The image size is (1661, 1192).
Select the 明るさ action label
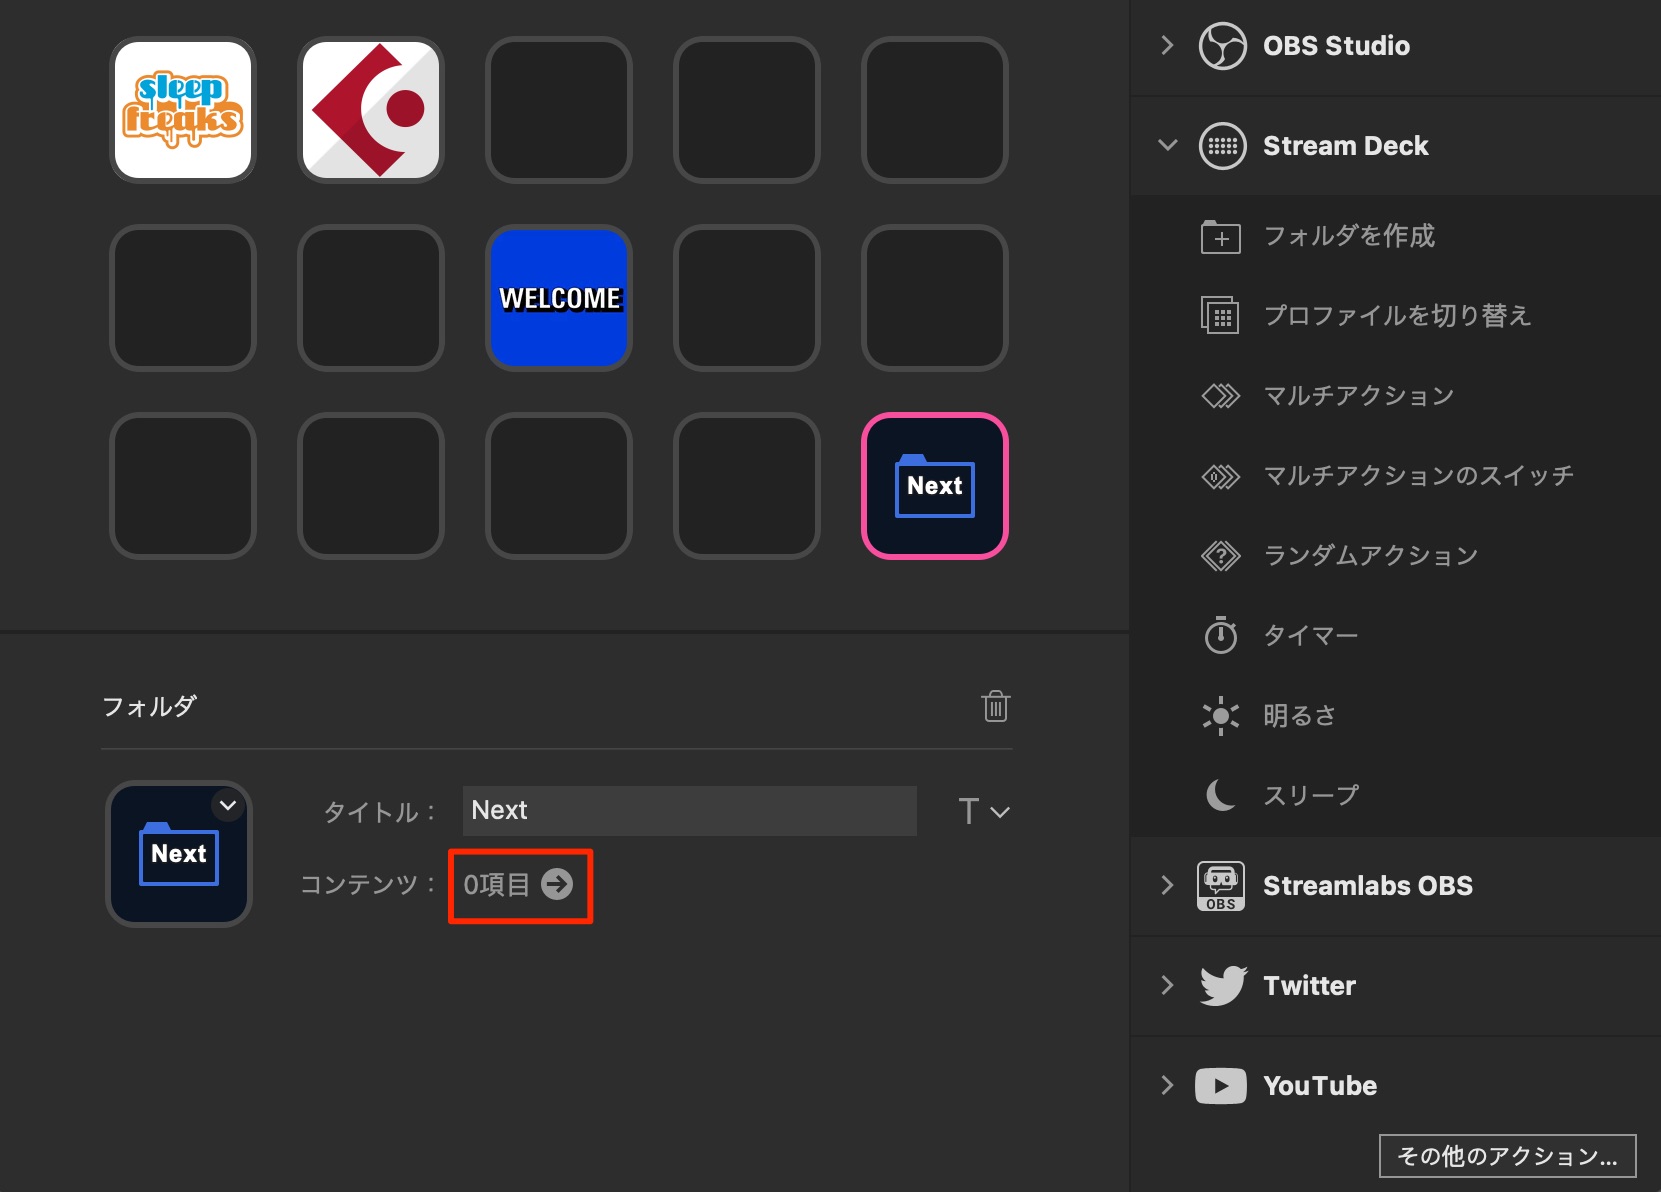(x=1299, y=716)
